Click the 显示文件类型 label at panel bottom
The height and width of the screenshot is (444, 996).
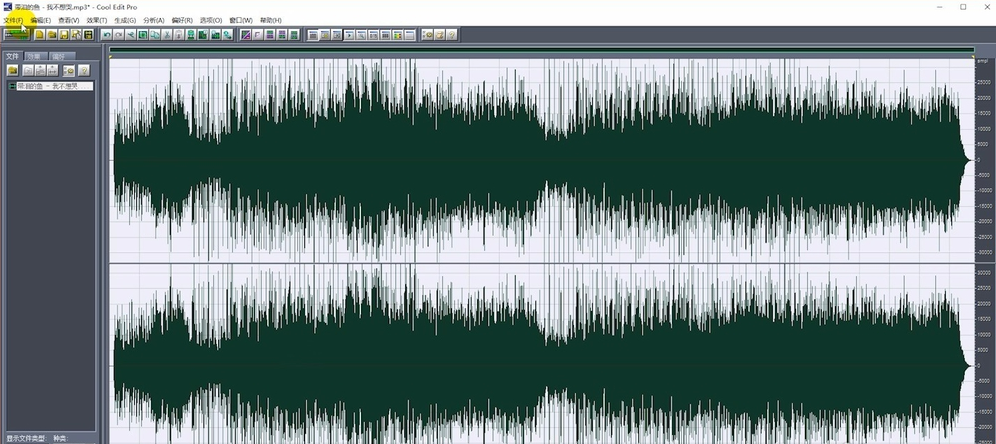point(25,438)
